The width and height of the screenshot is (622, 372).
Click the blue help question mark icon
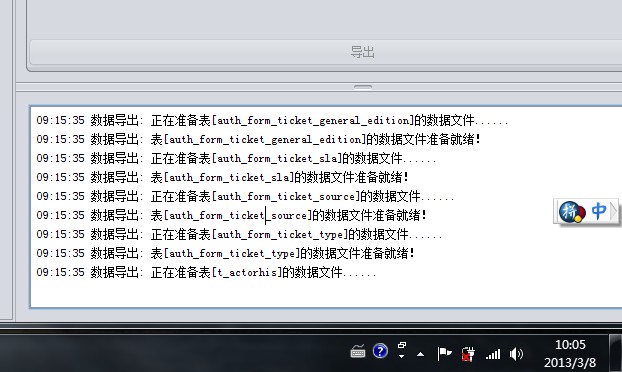pos(380,351)
